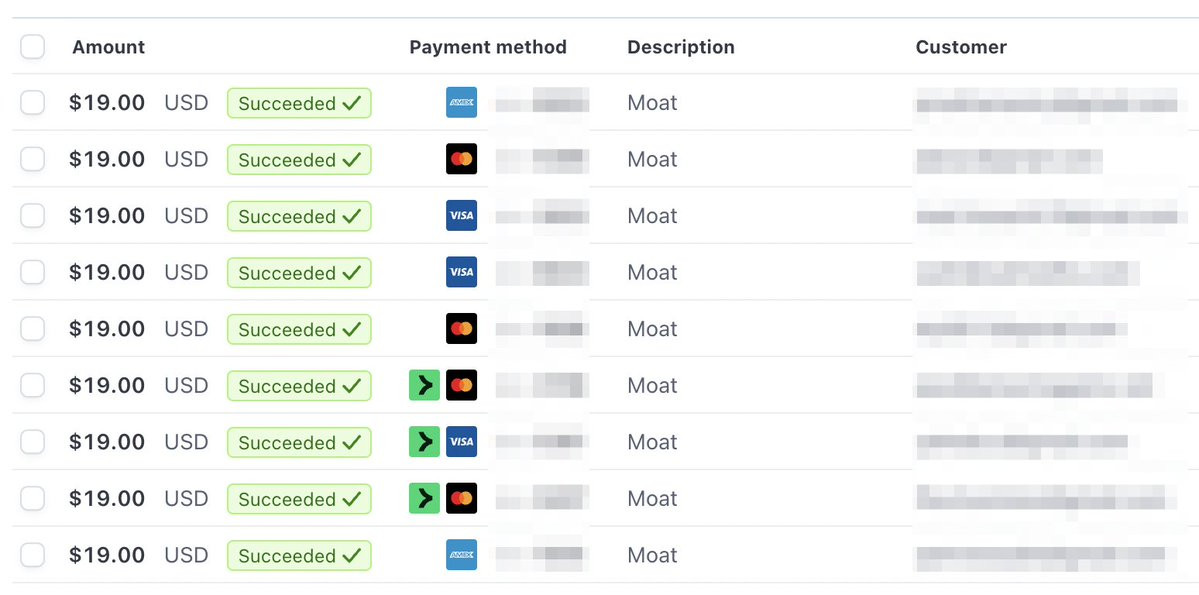This screenshot has width=1199, height=595.
Task: Click the Customer column header
Action: pyautogui.click(x=961, y=47)
